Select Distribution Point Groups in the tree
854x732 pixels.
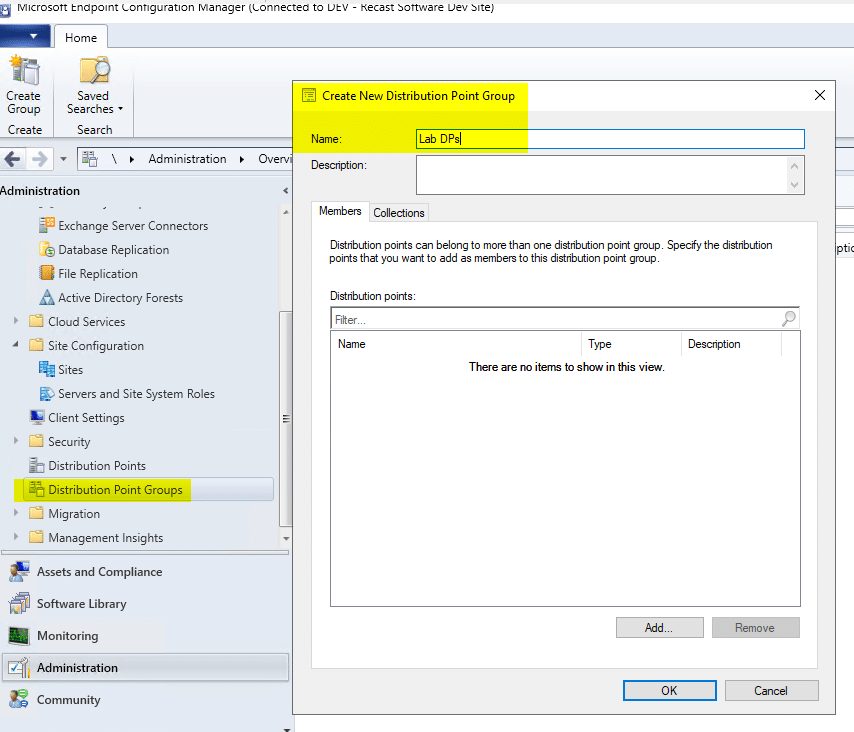point(116,489)
